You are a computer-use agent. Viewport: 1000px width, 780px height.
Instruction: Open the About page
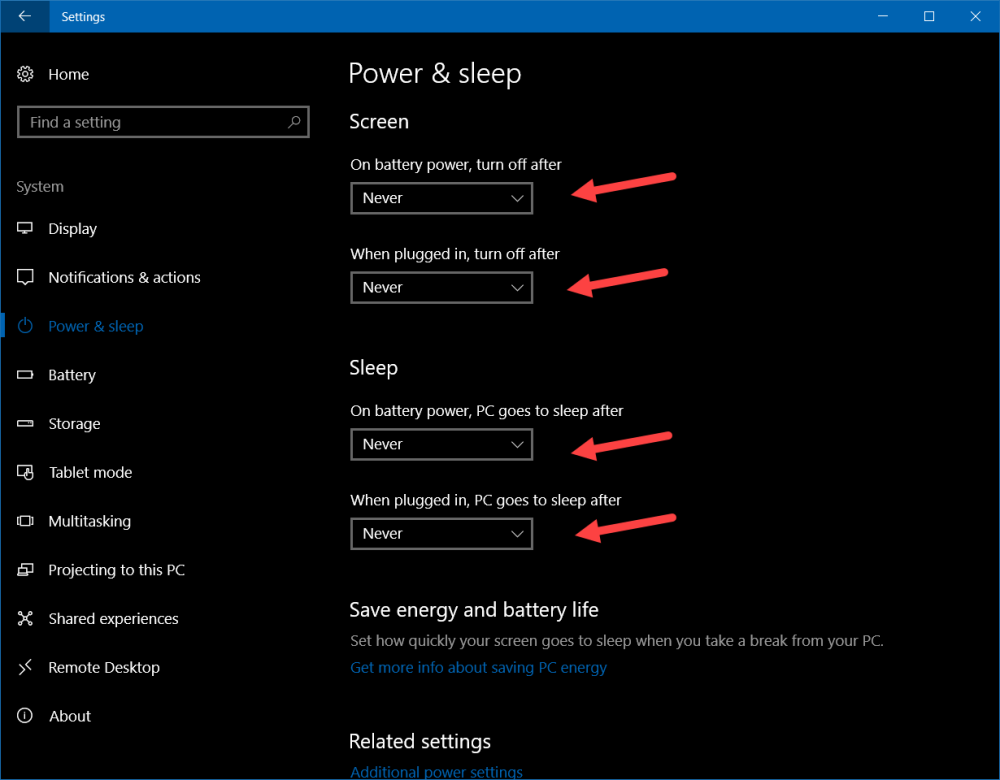pos(70,716)
